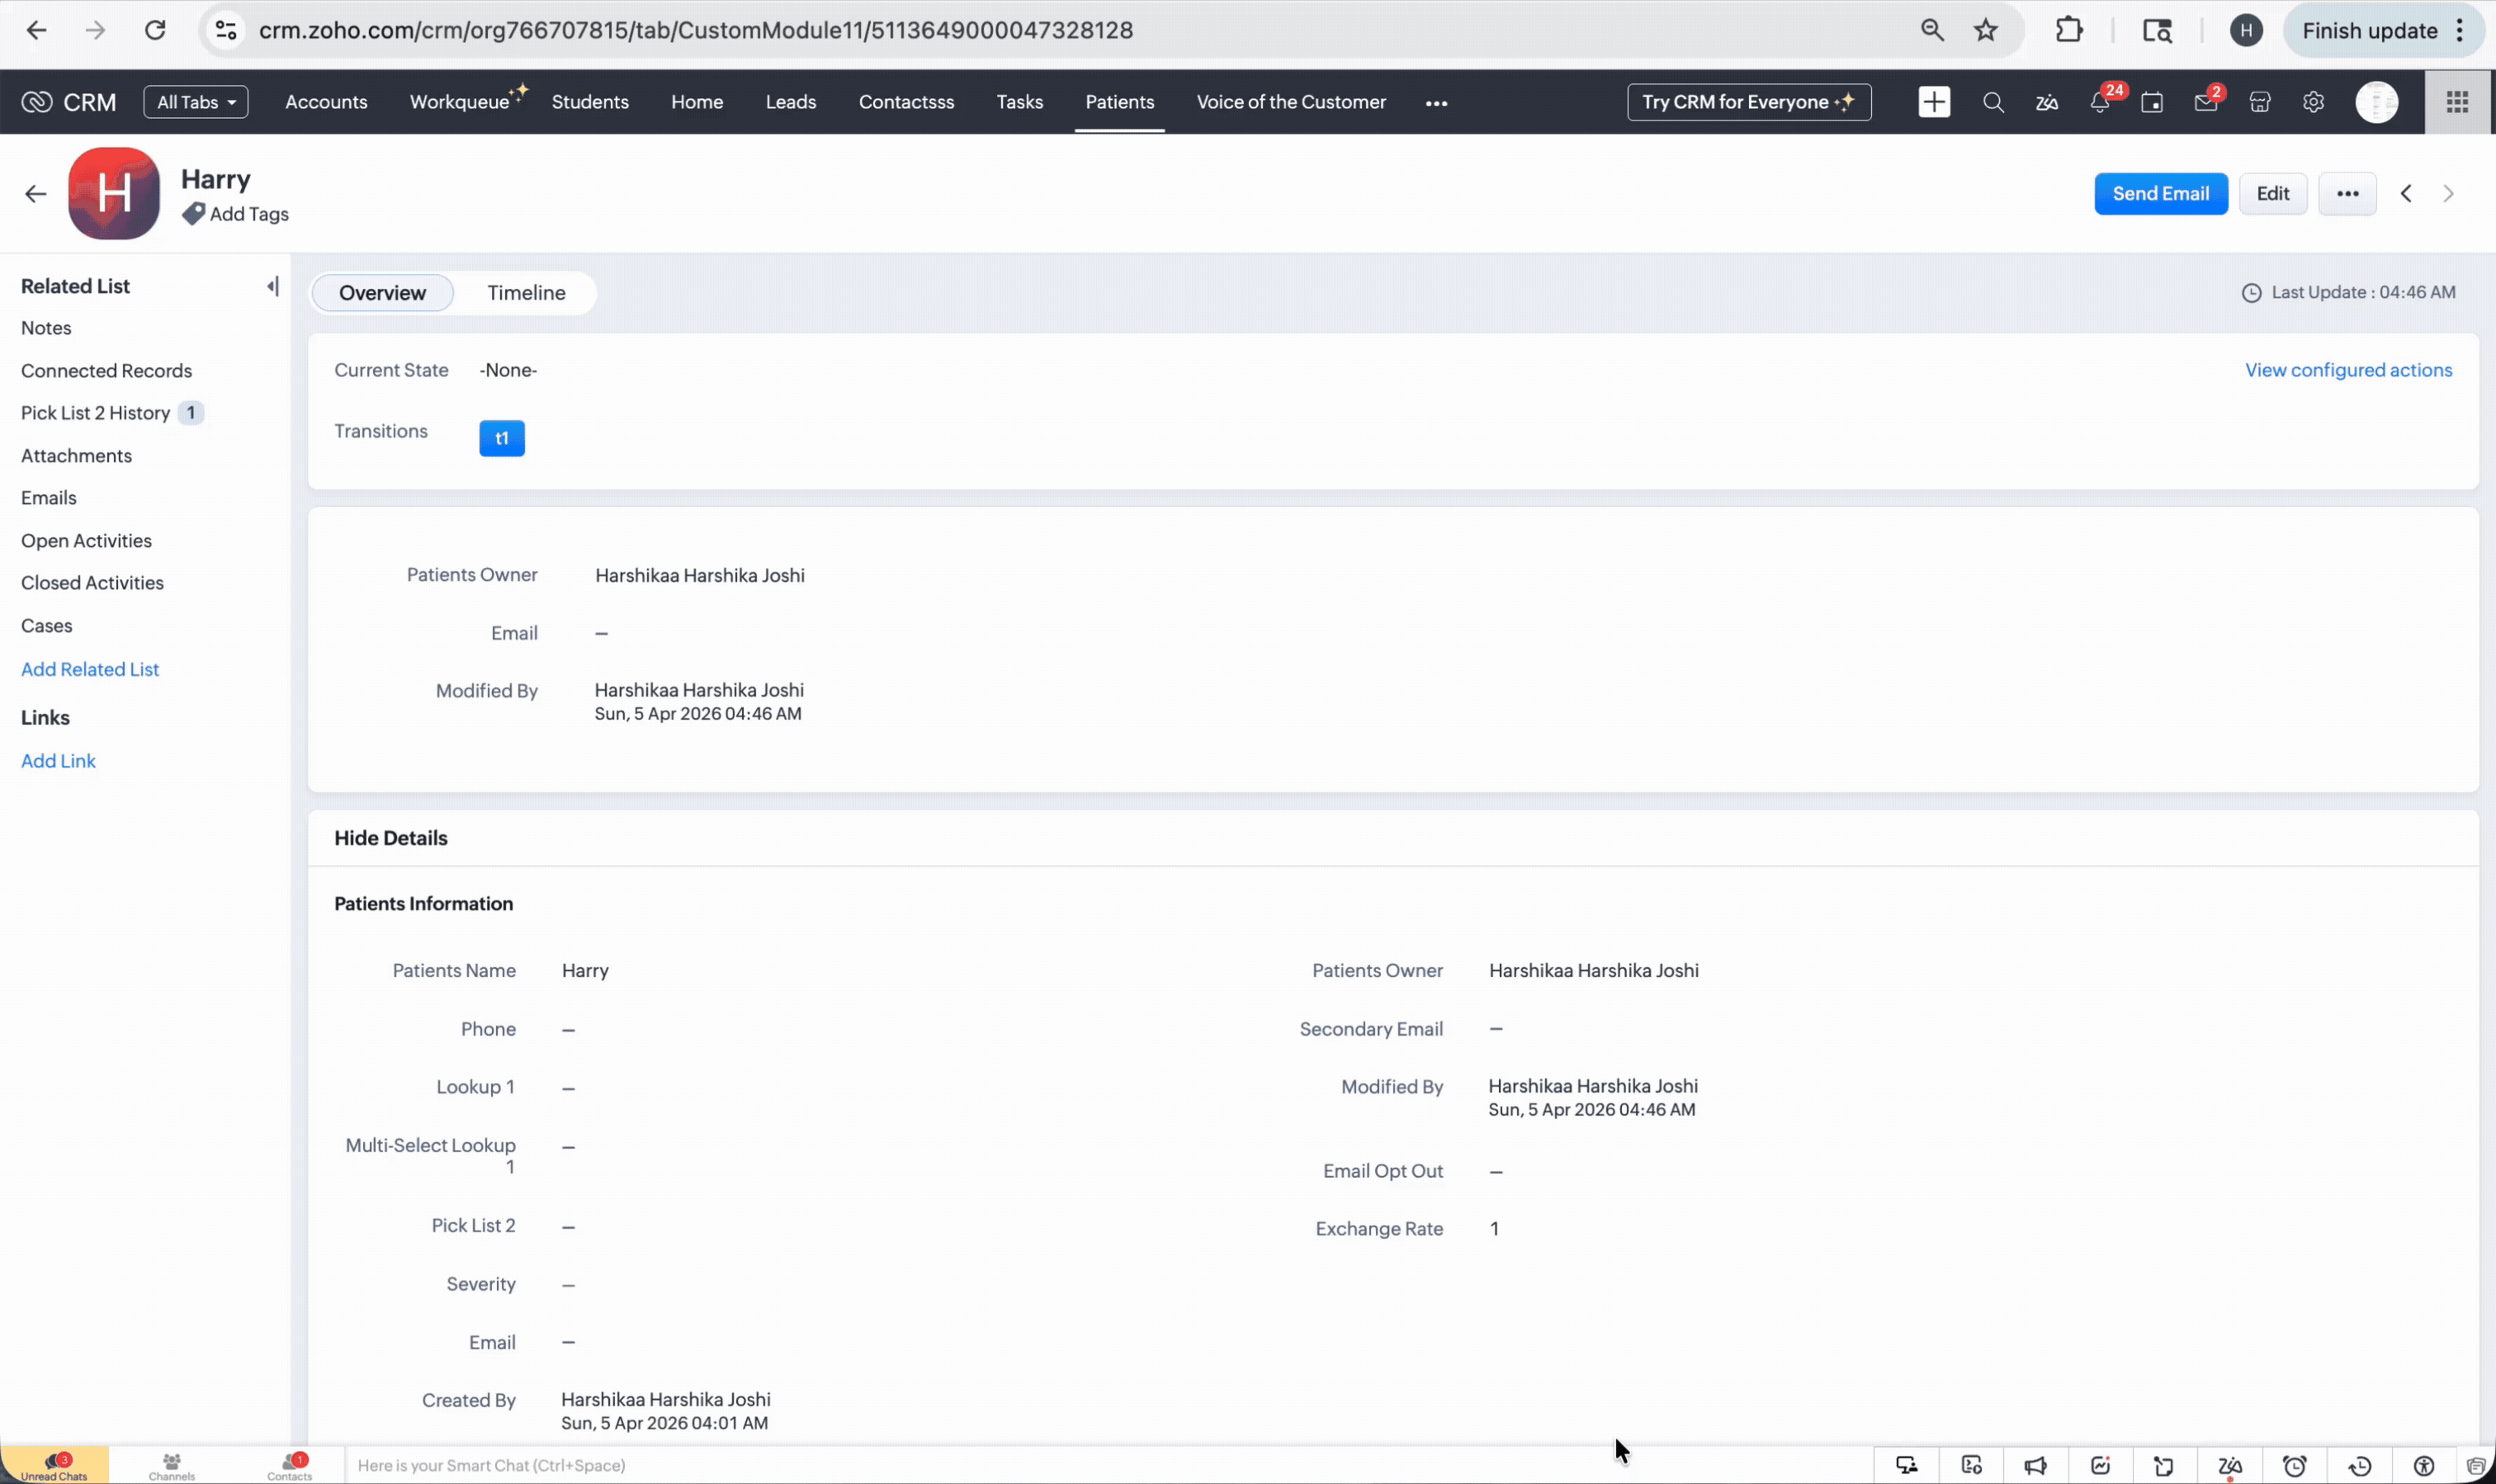Expand the more tabs ellipsis in navigation

click(1436, 103)
